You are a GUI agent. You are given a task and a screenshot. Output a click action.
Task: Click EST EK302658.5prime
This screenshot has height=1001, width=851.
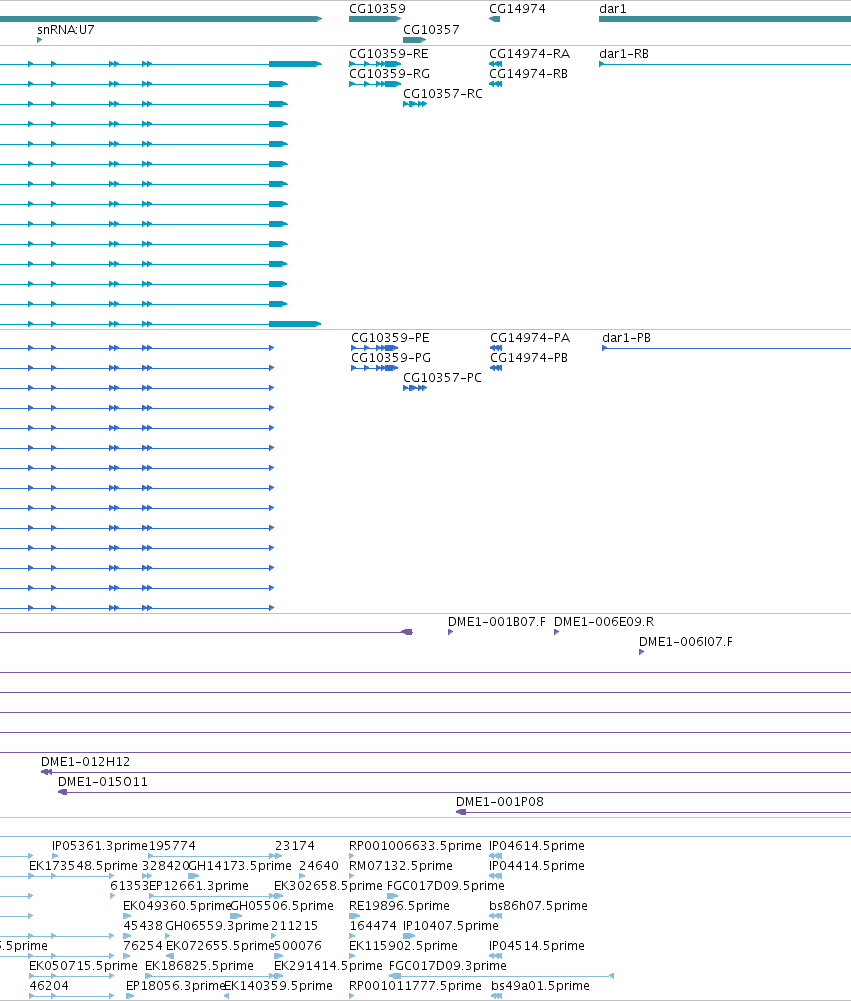tap(328, 886)
